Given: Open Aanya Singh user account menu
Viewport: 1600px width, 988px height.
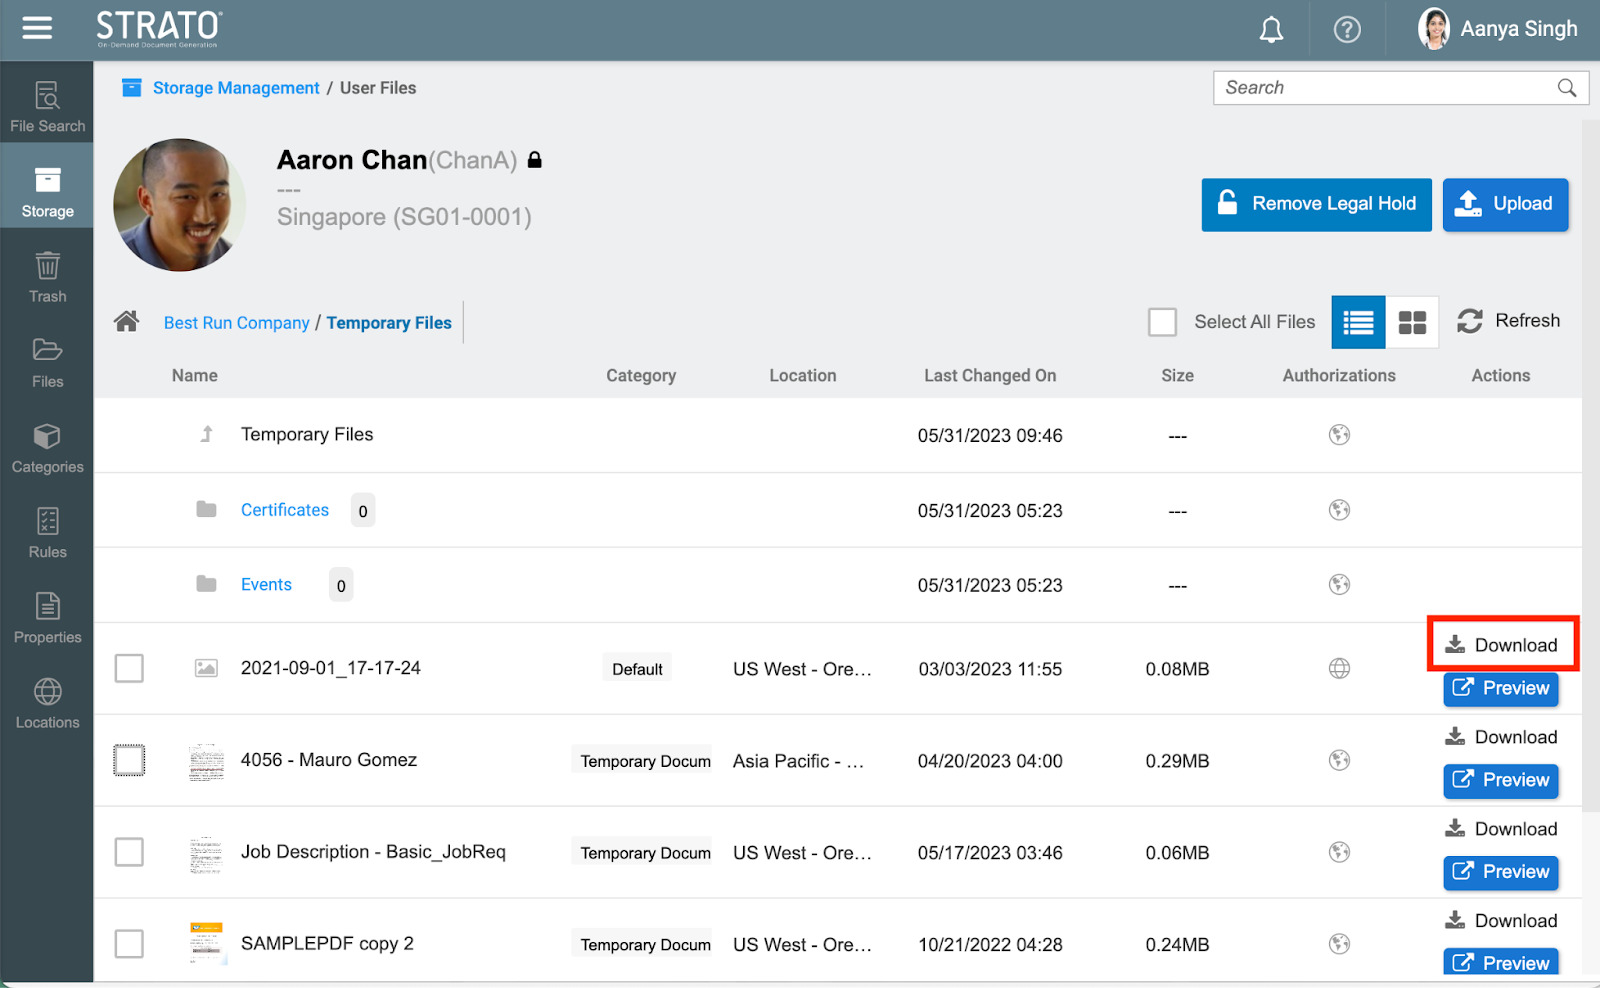Looking at the screenshot, I should click(1497, 29).
